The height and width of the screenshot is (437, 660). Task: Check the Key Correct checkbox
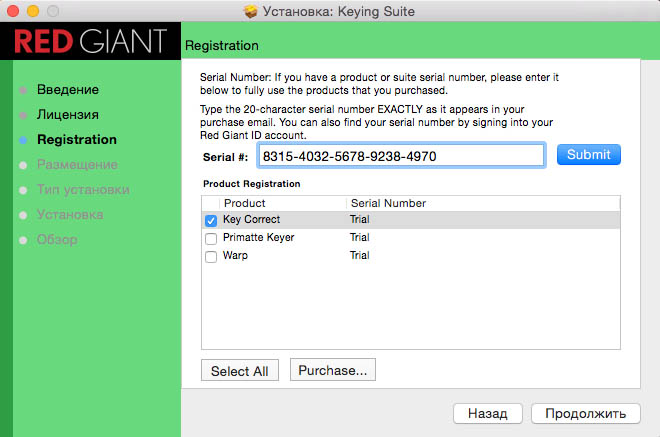point(211,221)
